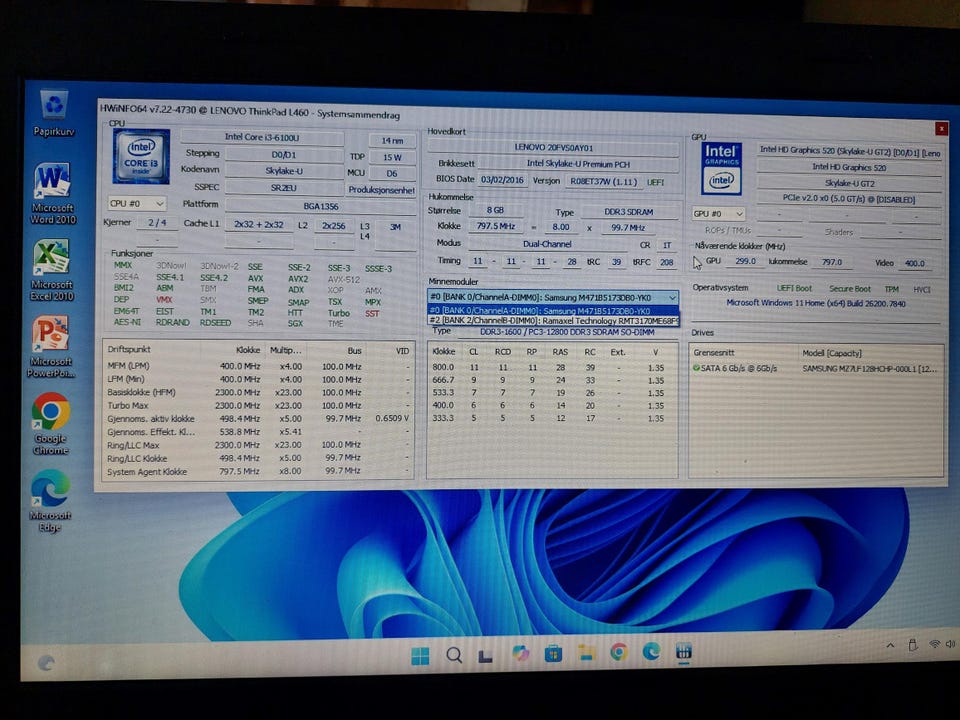960x720 pixels.
Task: Click the DDR3 SDRAM type value
Action: click(x=629, y=212)
